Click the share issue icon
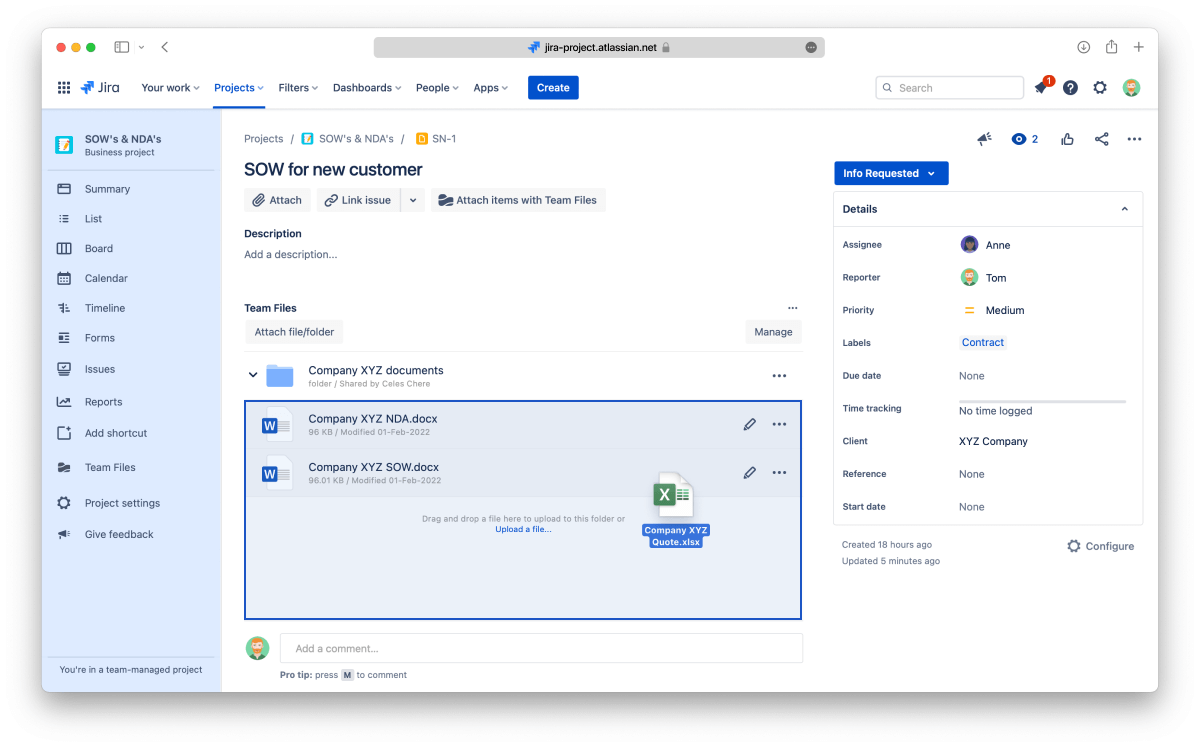The height and width of the screenshot is (747, 1200). tap(1101, 139)
